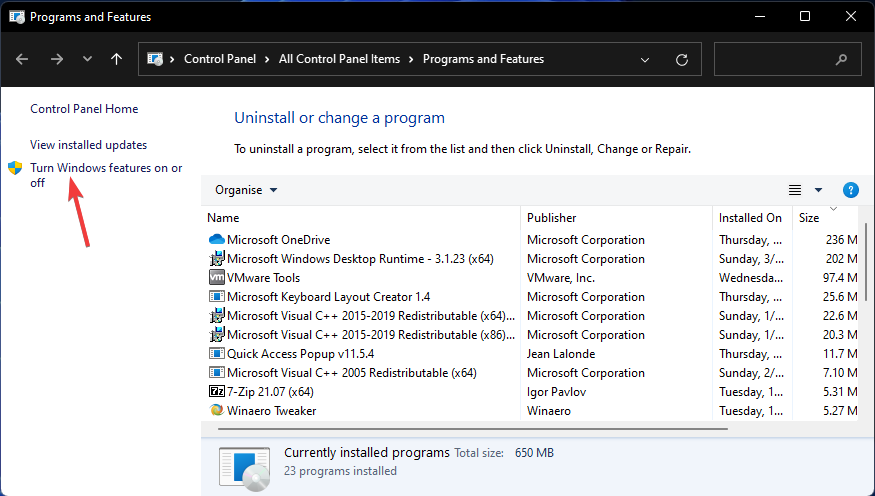Go back with the back arrow

coord(22,59)
